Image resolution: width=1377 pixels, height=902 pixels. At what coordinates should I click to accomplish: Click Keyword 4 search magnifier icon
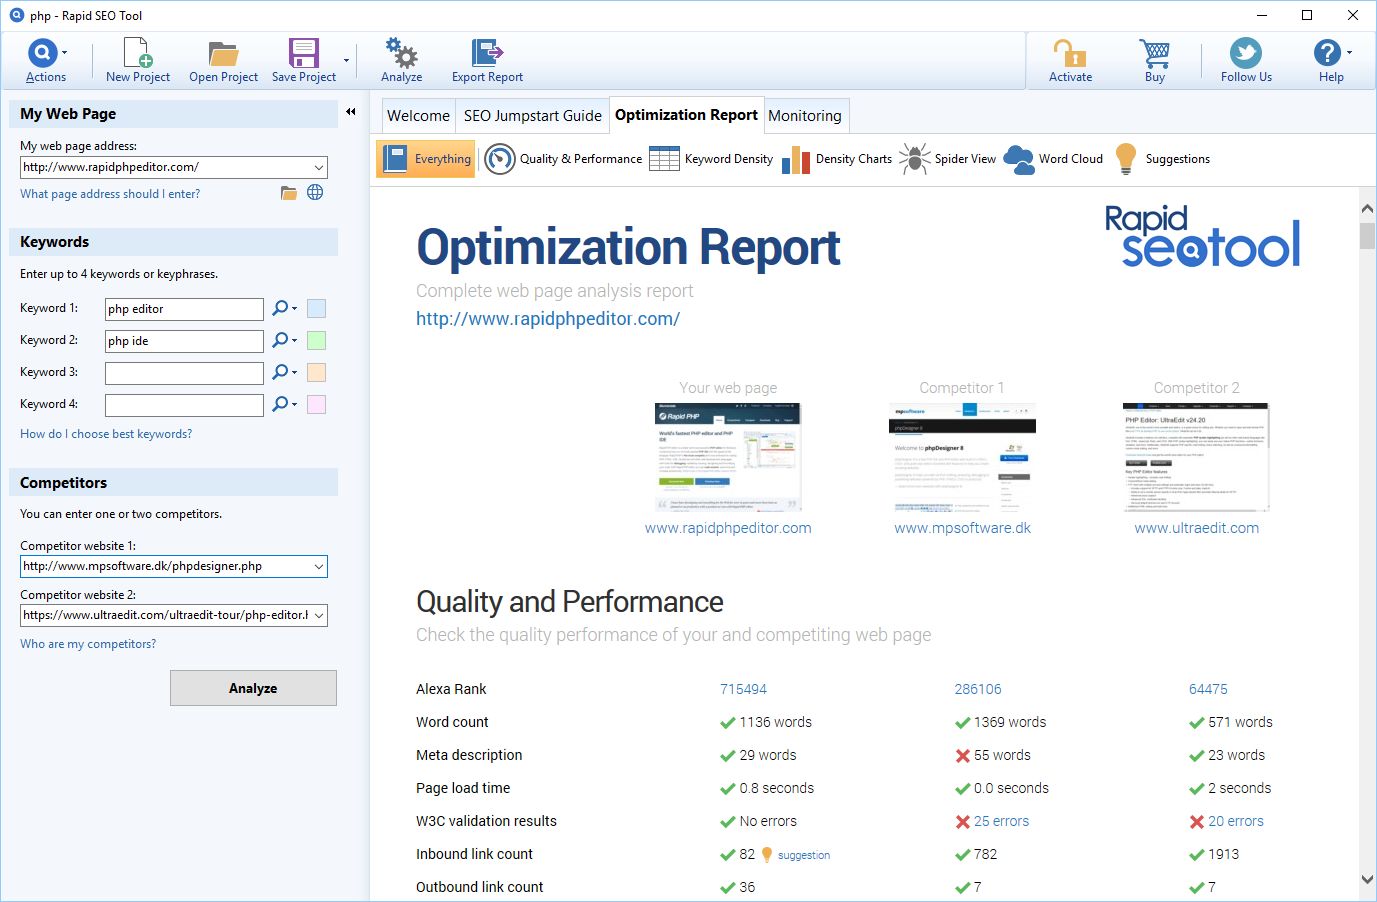(x=281, y=404)
